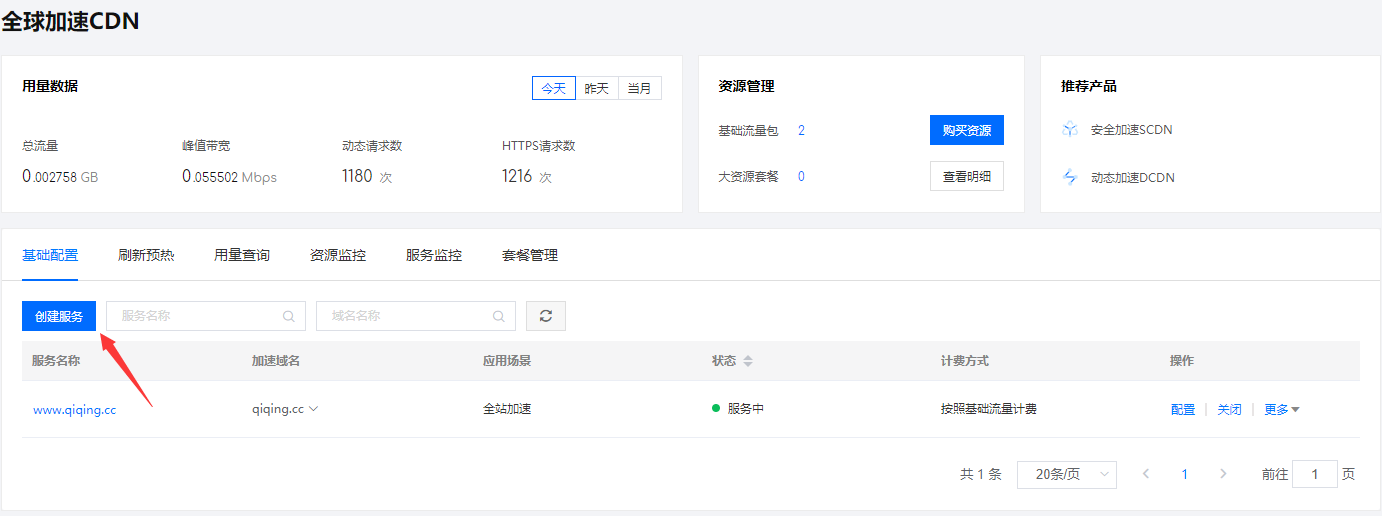This screenshot has width=1382, height=516.
Task: Go to the previous page arrow
Action: (1146, 474)
